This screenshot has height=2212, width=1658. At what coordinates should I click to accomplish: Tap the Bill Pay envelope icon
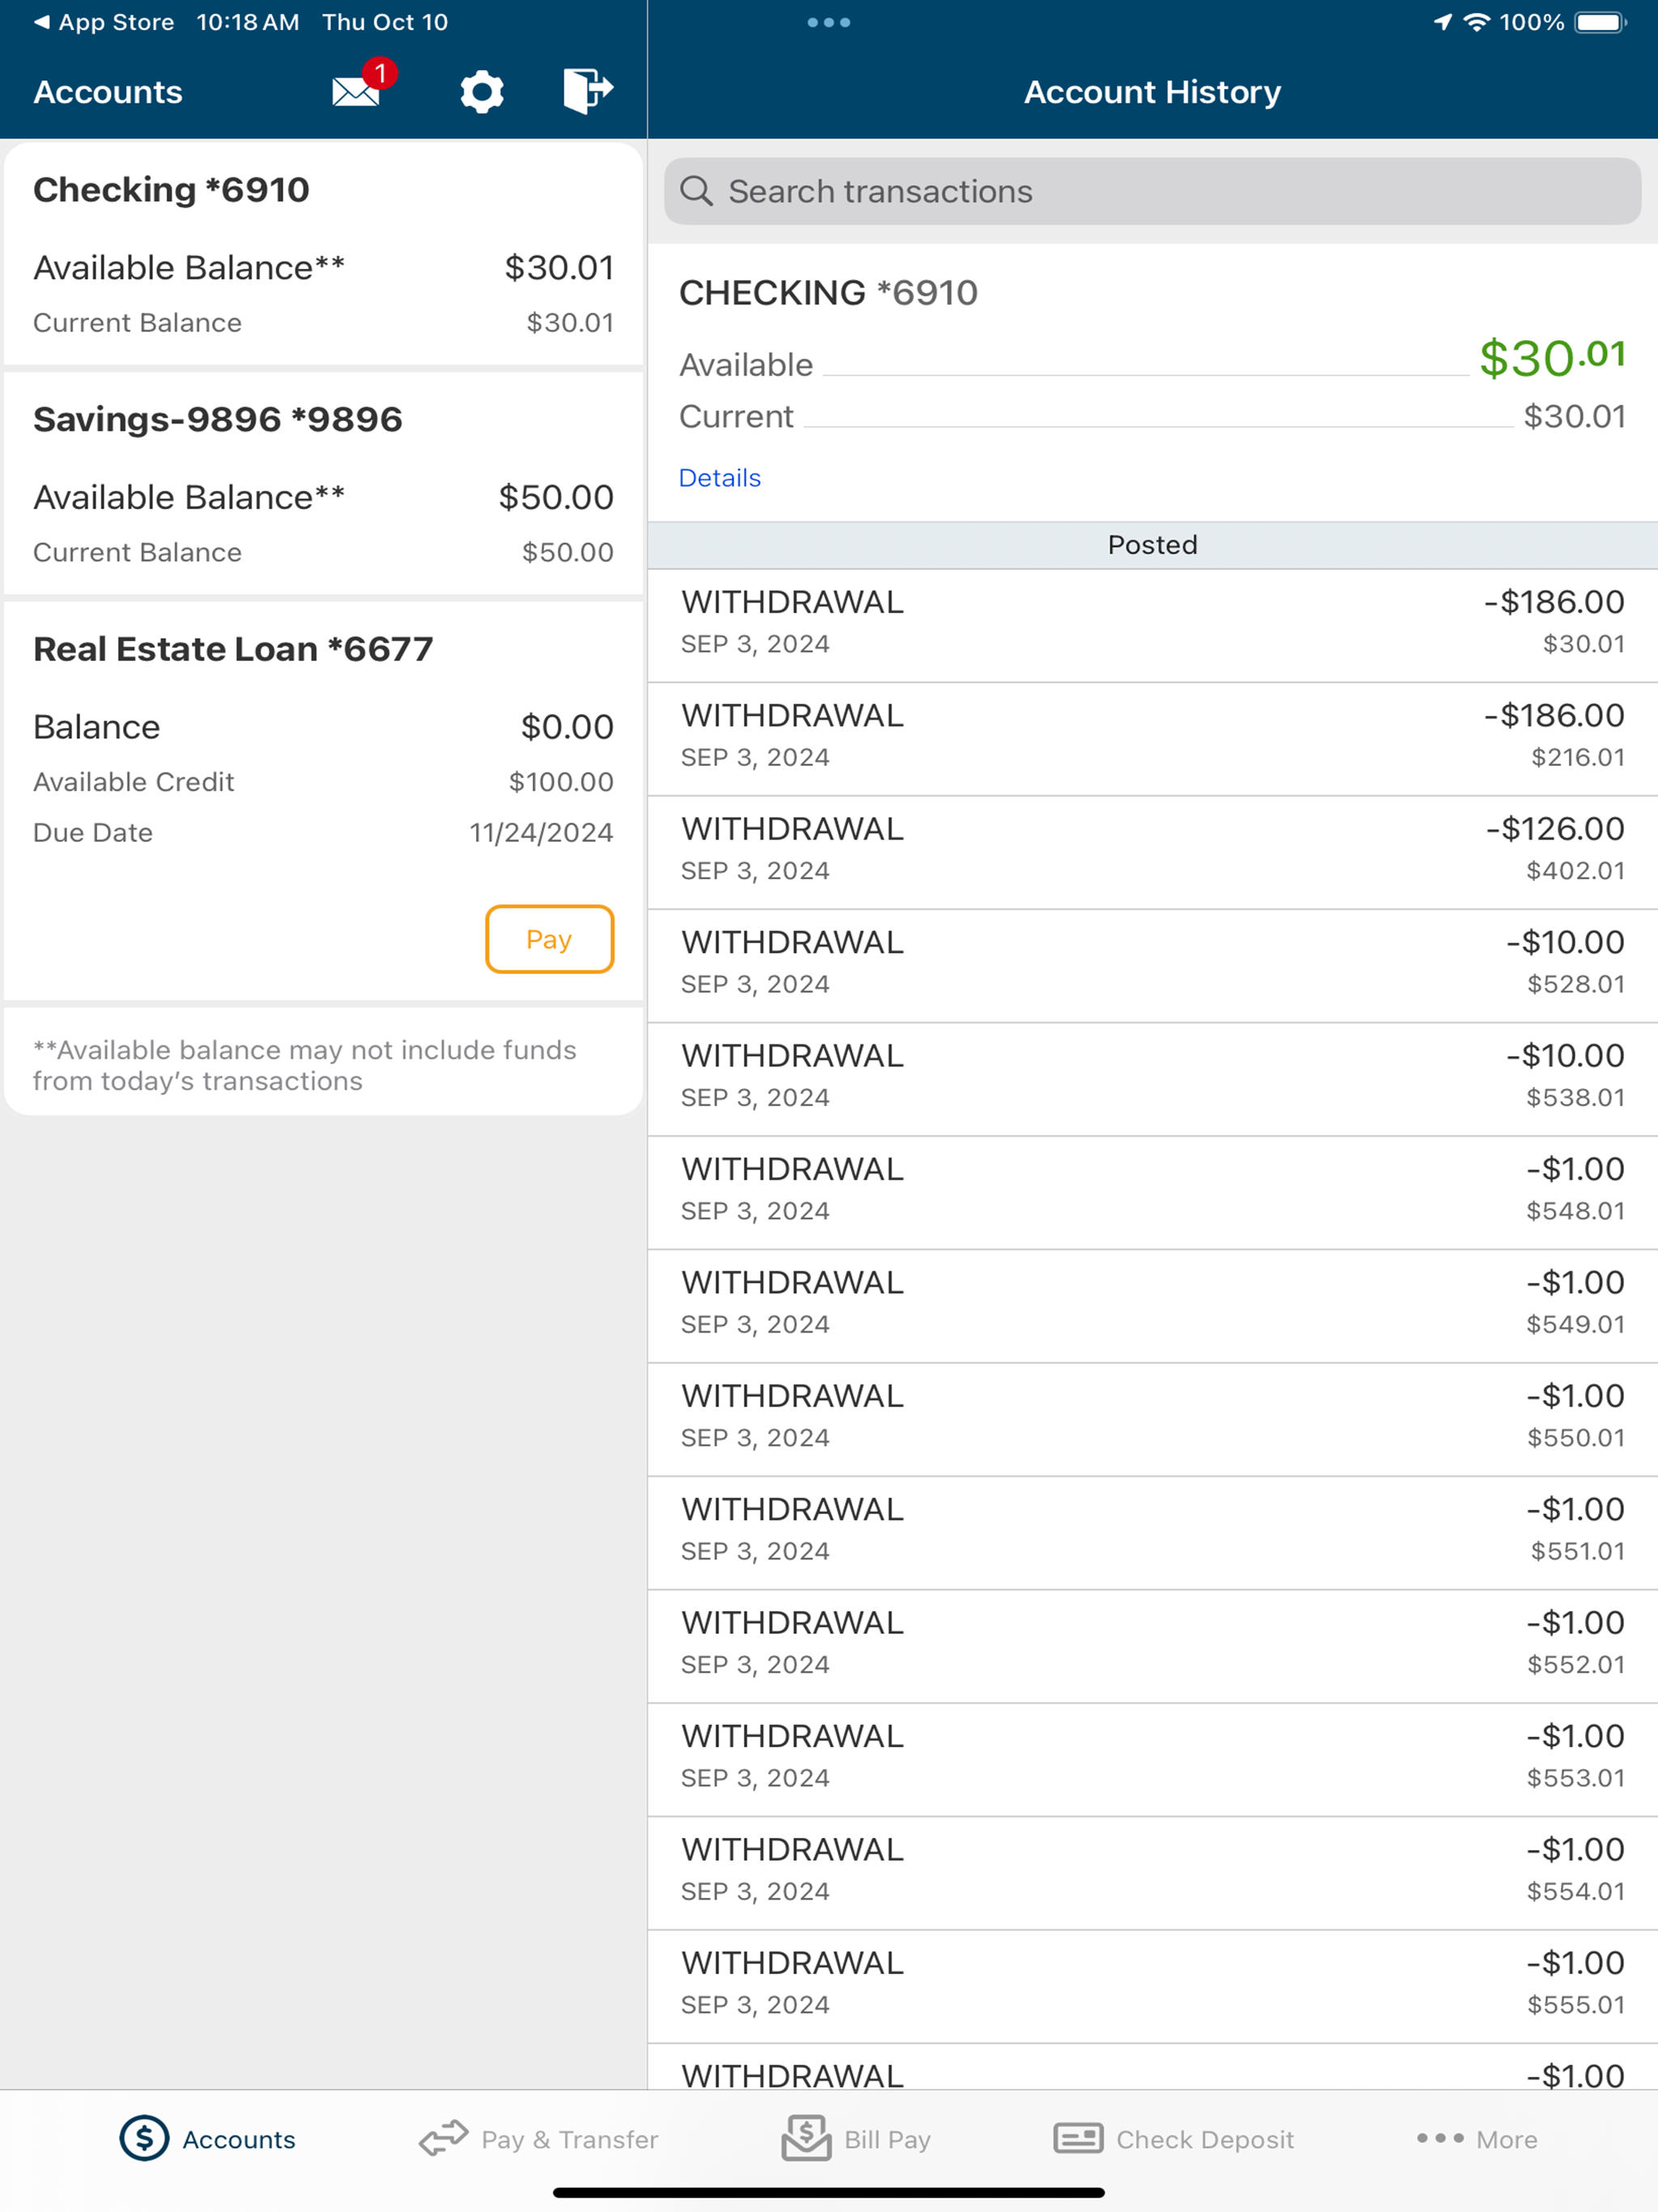(x=806, y=2139)
